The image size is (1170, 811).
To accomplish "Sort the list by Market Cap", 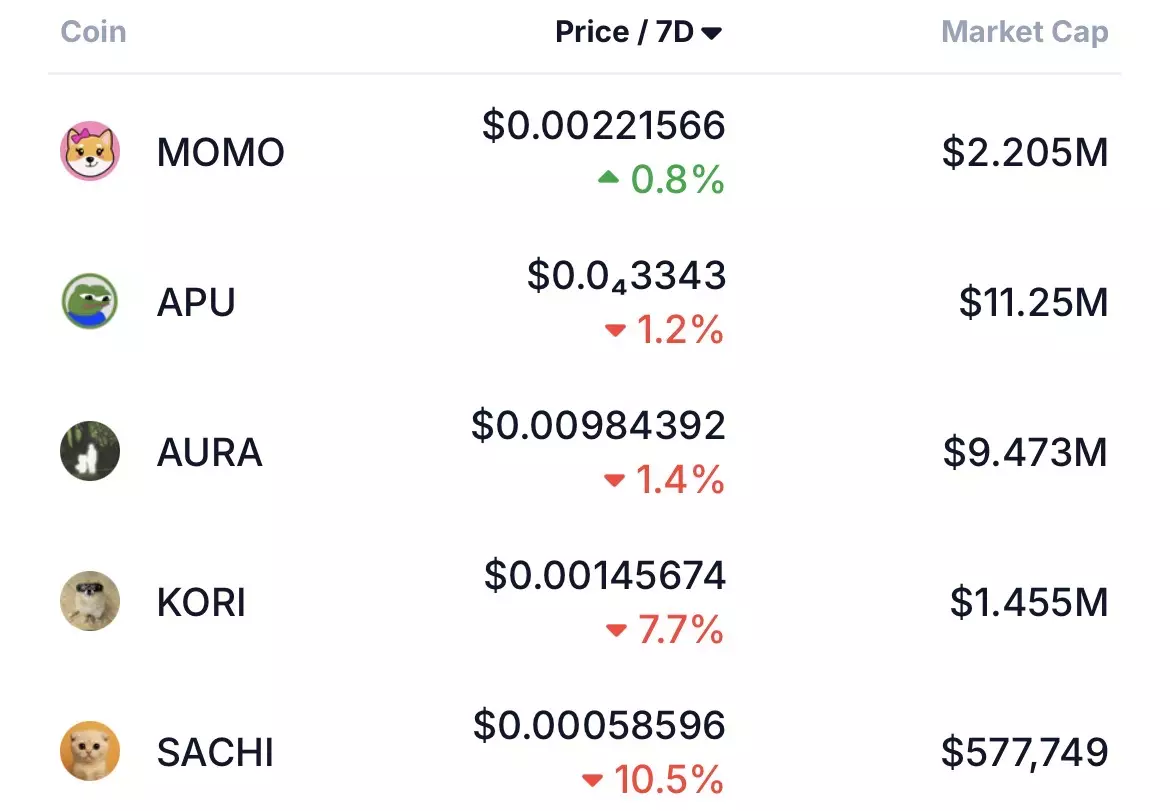I will click(x=1024, y=32).
